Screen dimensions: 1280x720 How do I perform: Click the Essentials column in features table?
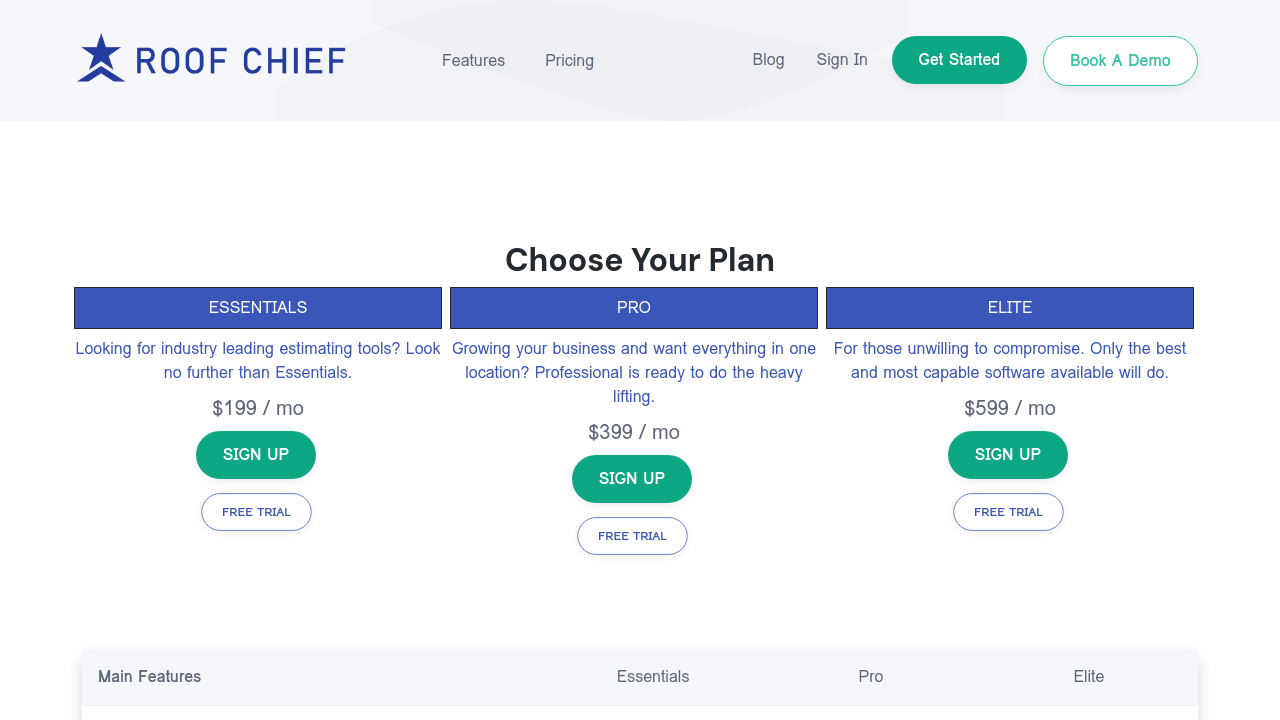pos(653,677)
